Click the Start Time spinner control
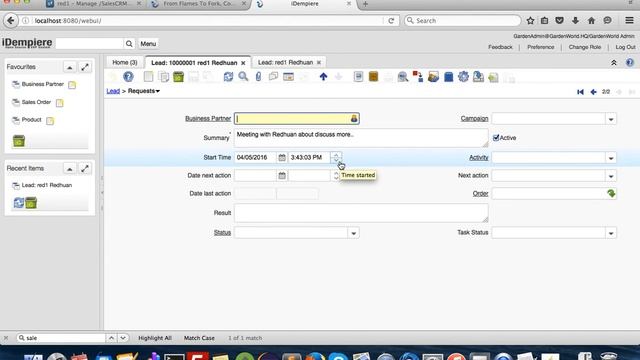The image size is (640, 360). (x=336, y=158)
